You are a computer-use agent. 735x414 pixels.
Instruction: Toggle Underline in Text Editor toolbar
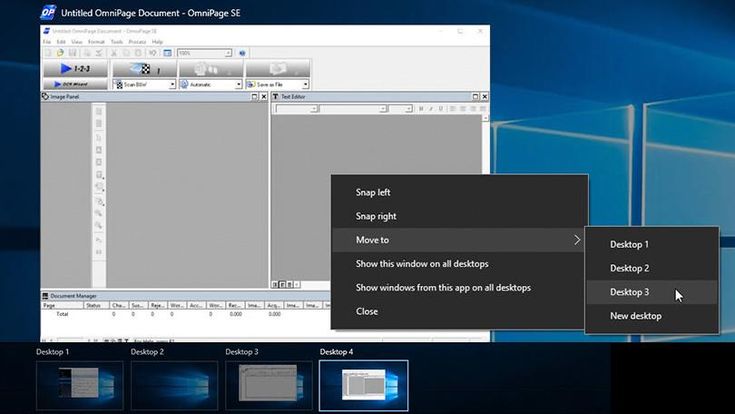[441, 109]
